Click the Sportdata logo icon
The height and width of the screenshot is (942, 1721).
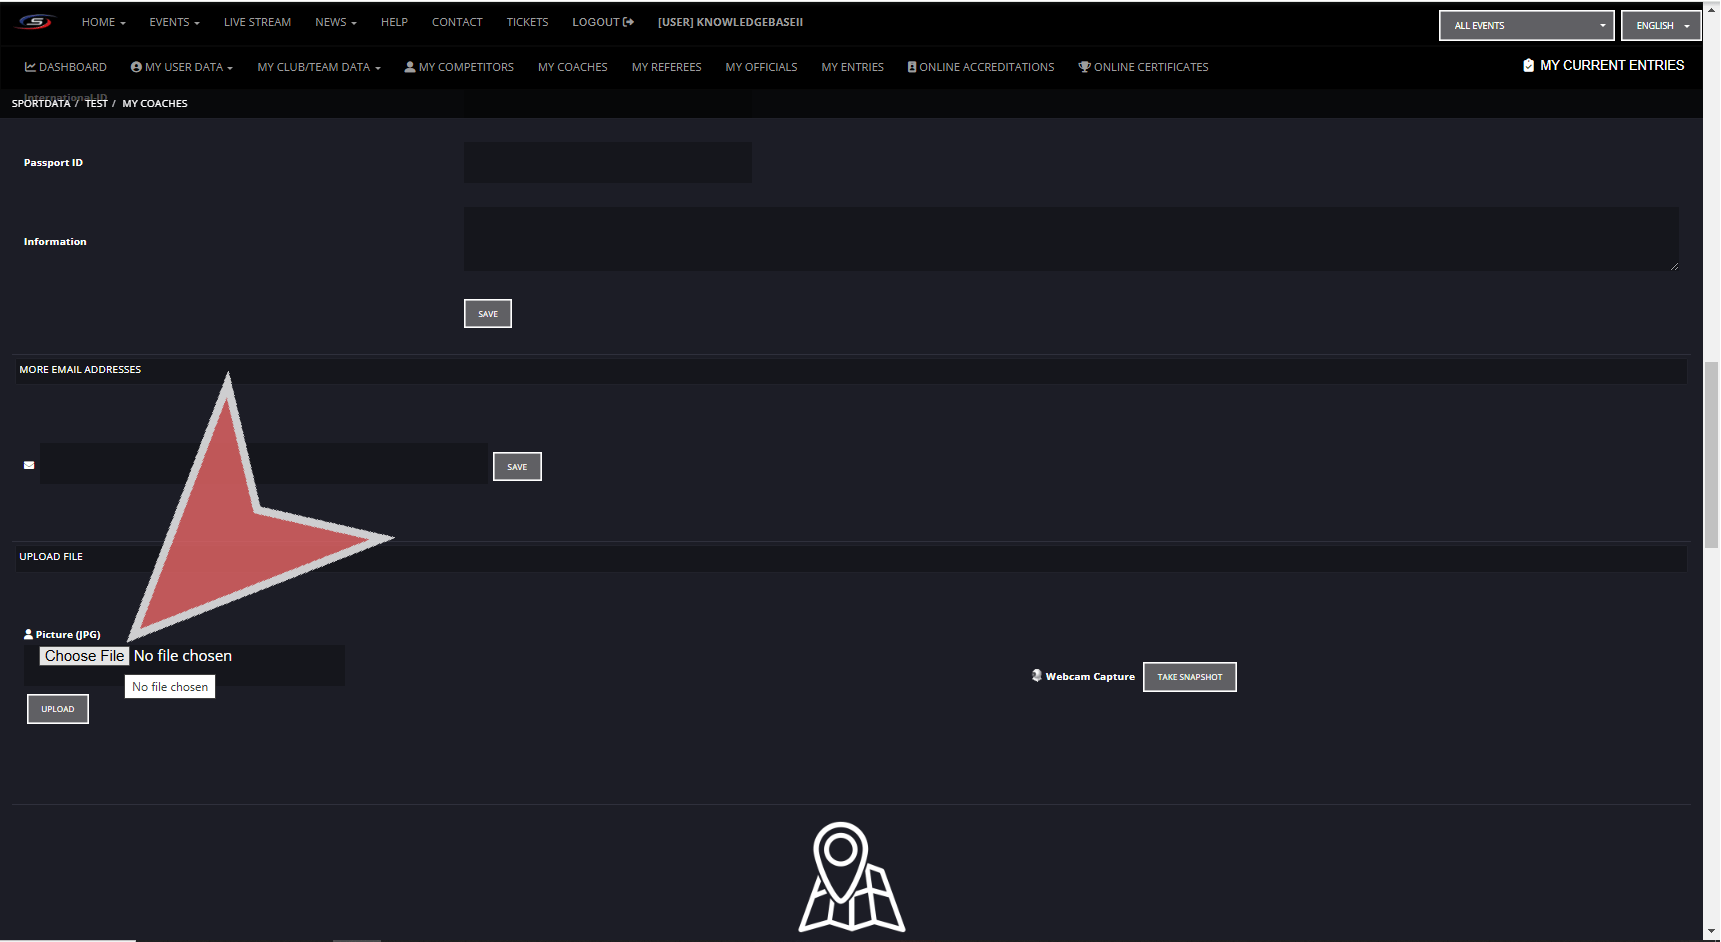(x=35, y=22)
